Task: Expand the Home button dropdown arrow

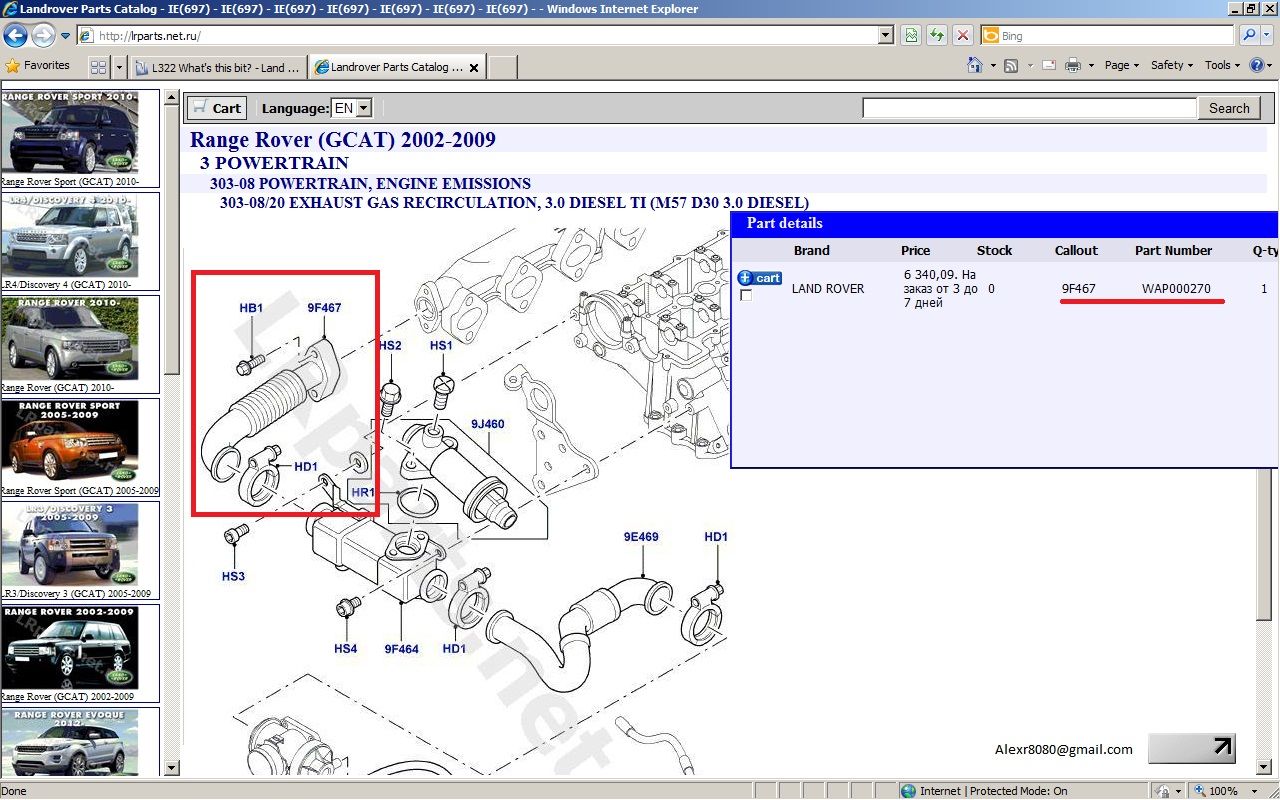Action: point(993,66)
